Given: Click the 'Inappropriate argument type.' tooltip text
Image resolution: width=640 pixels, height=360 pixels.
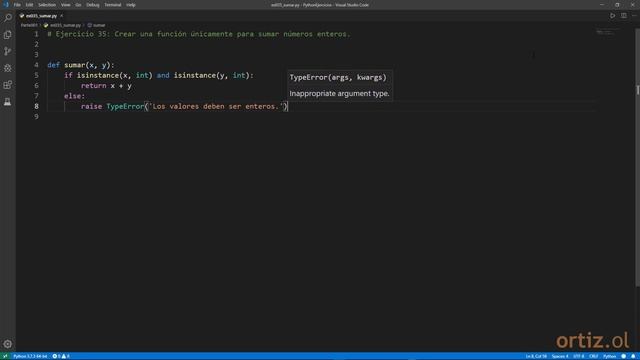Looking at the screenshot, I should [340, 93].
